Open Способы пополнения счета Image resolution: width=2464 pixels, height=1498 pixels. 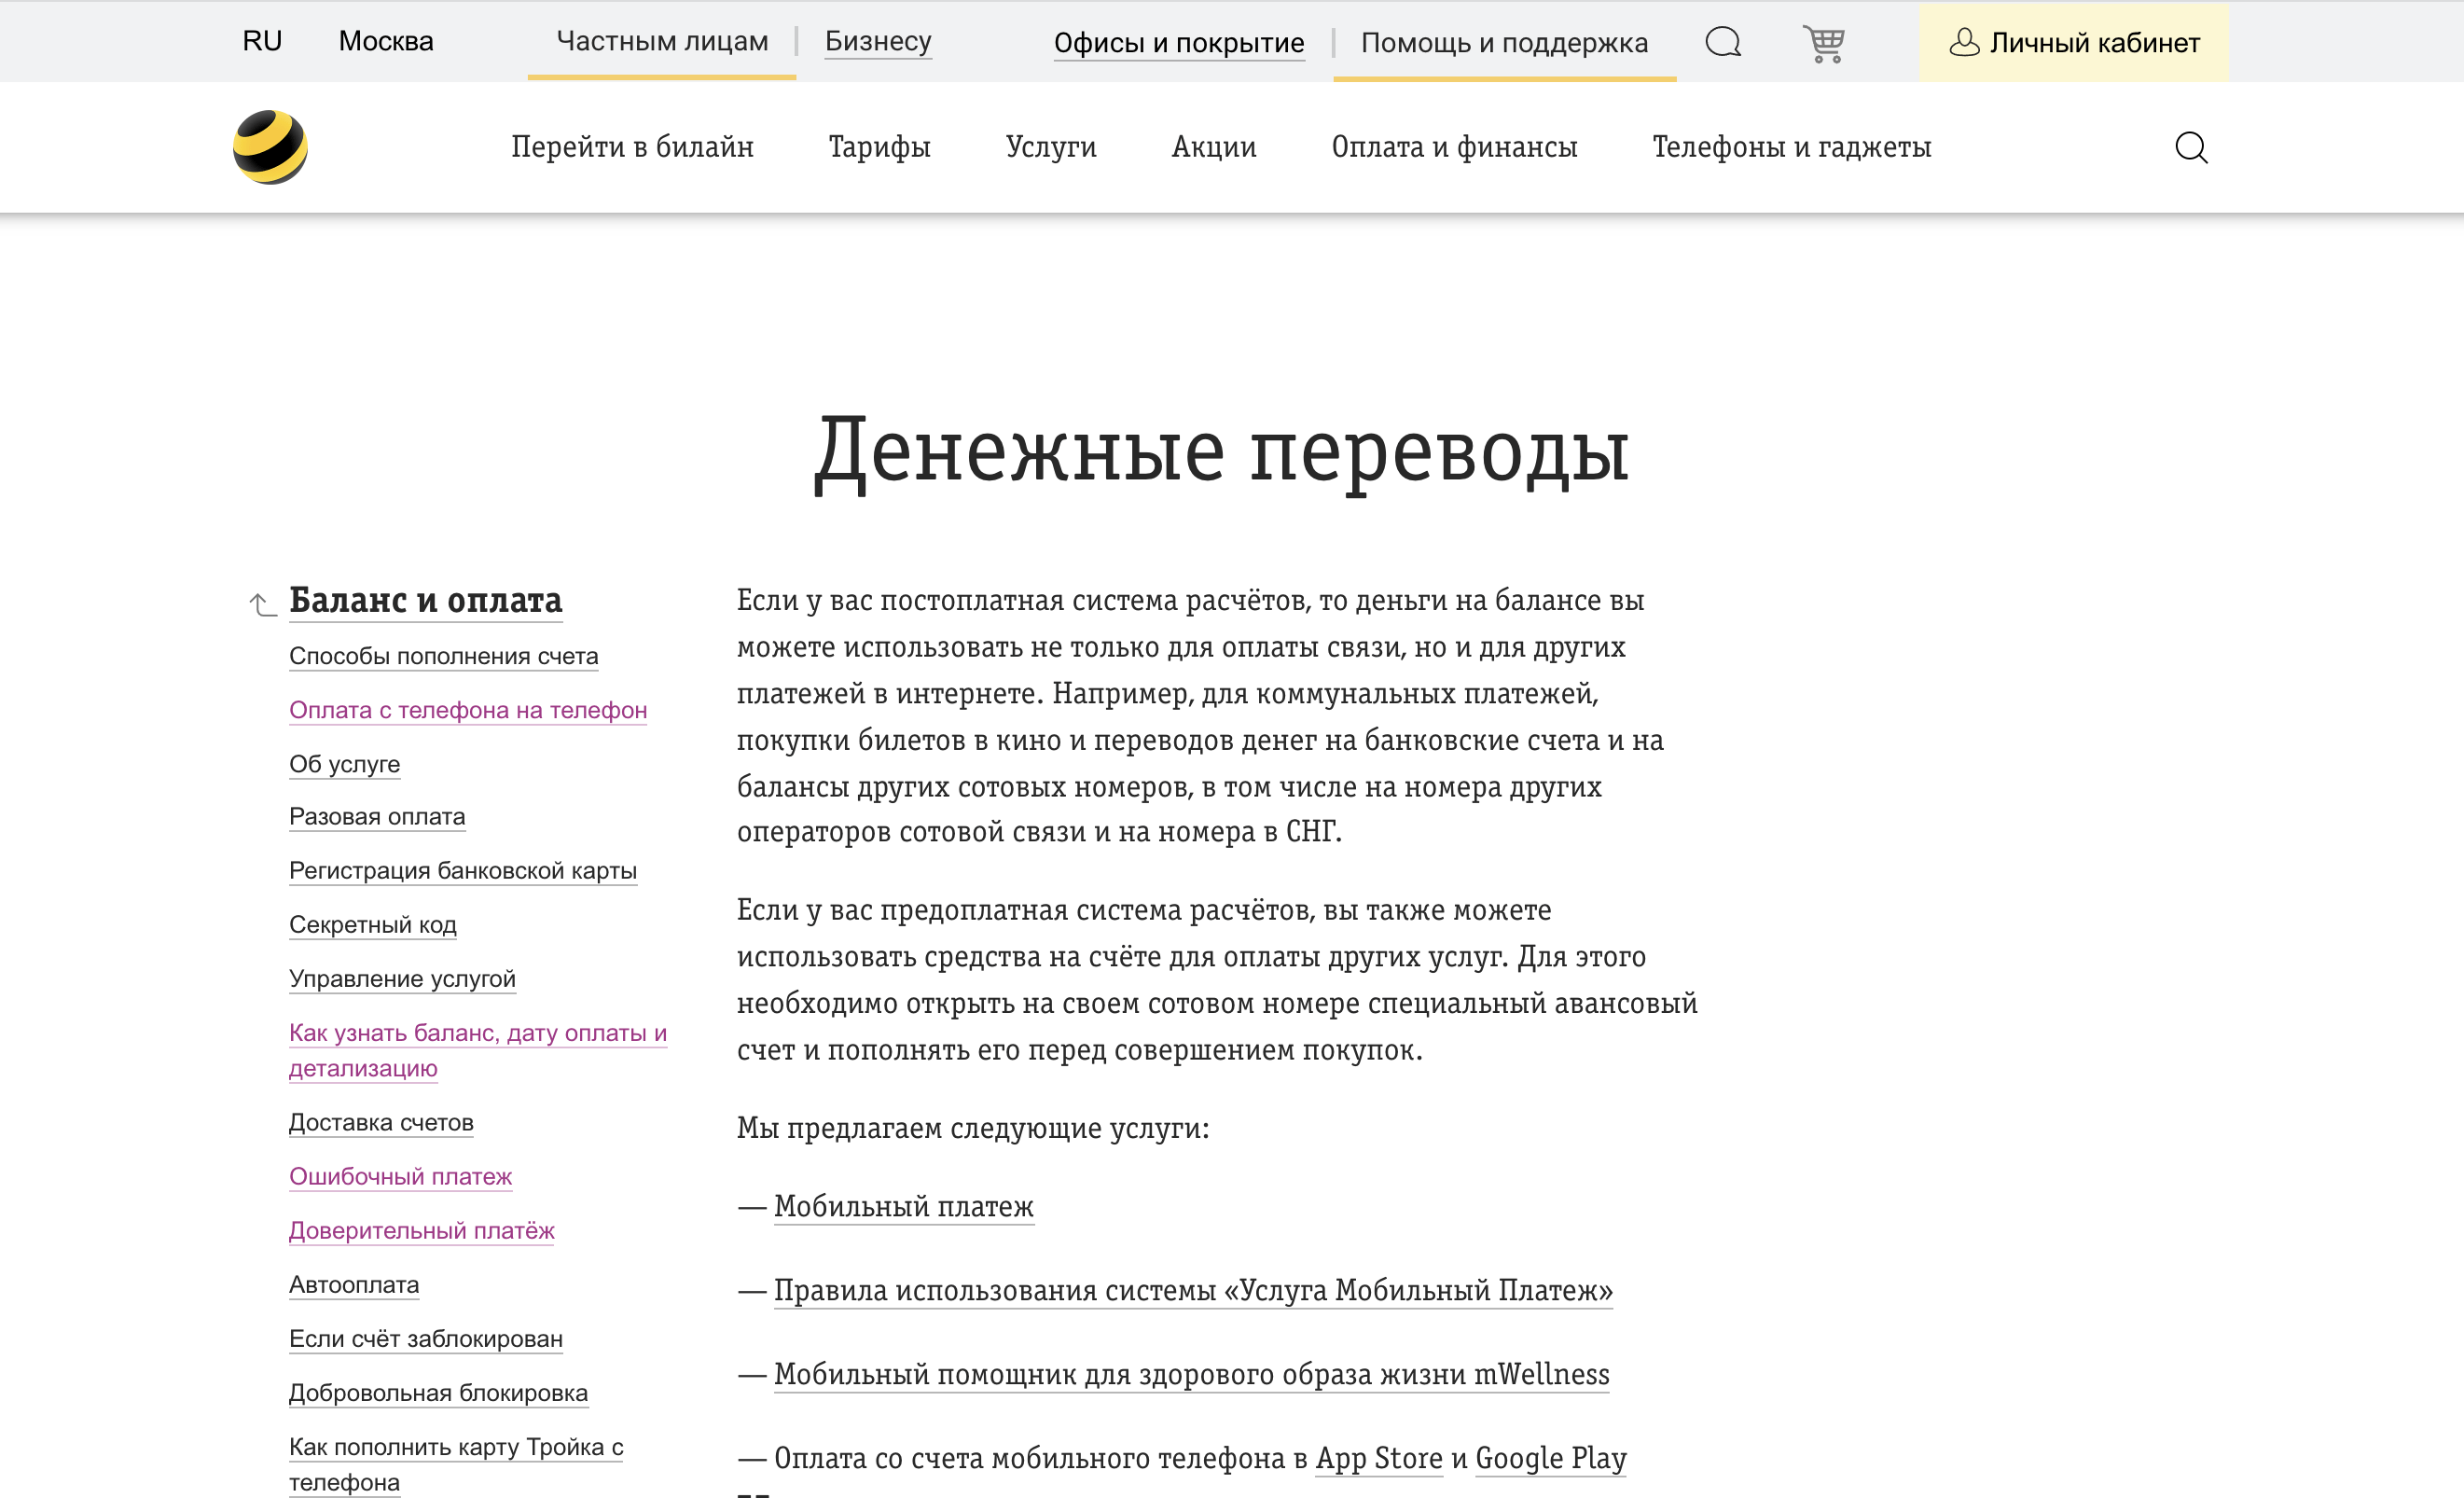(x=443, y=656)
